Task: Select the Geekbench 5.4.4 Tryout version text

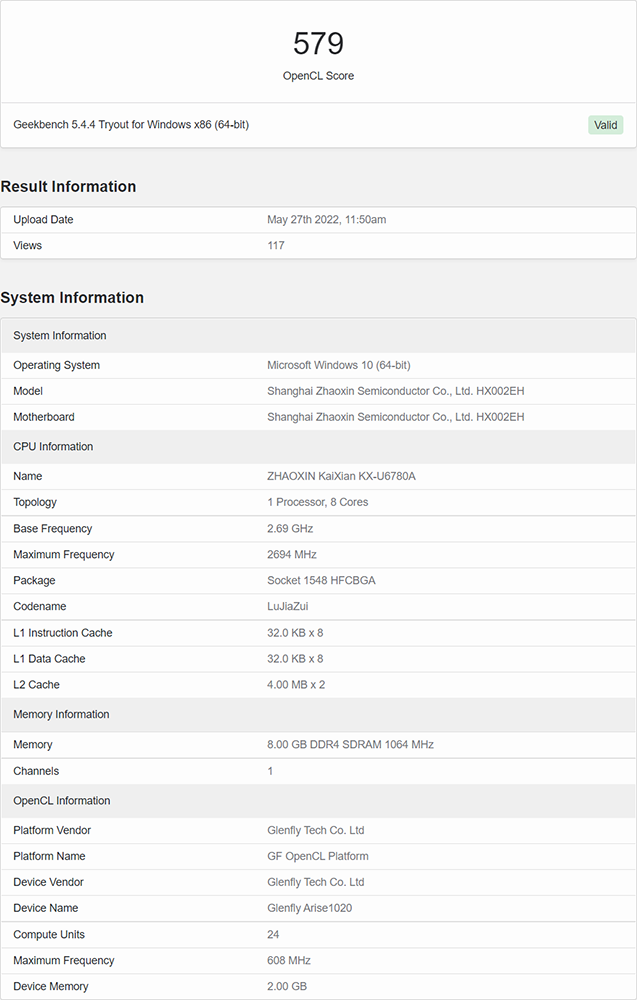Action: point(131,125)
